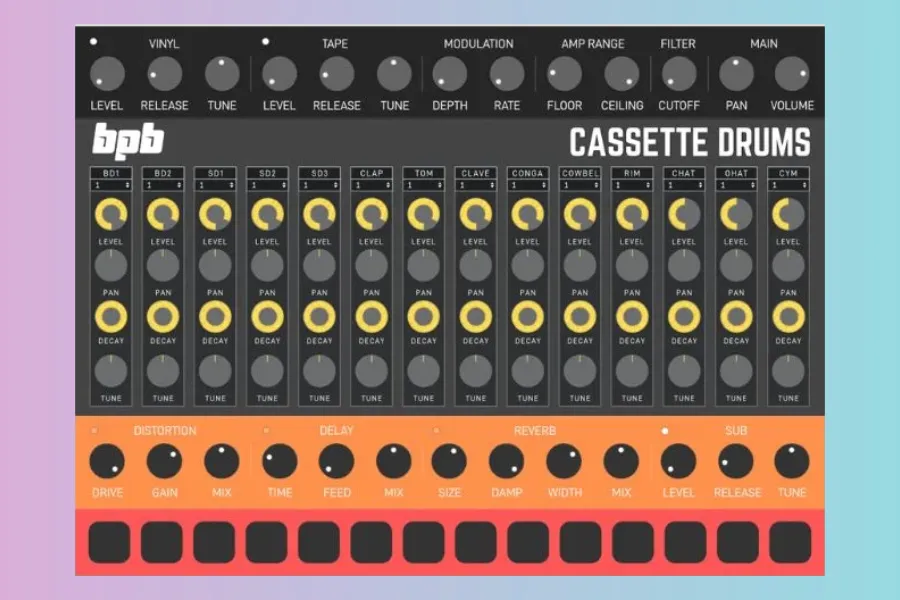Image resolution: width=900 pixels, height=600 pixels.
Task: Click the RIM channel Pan knob
Action: (632, 266)
